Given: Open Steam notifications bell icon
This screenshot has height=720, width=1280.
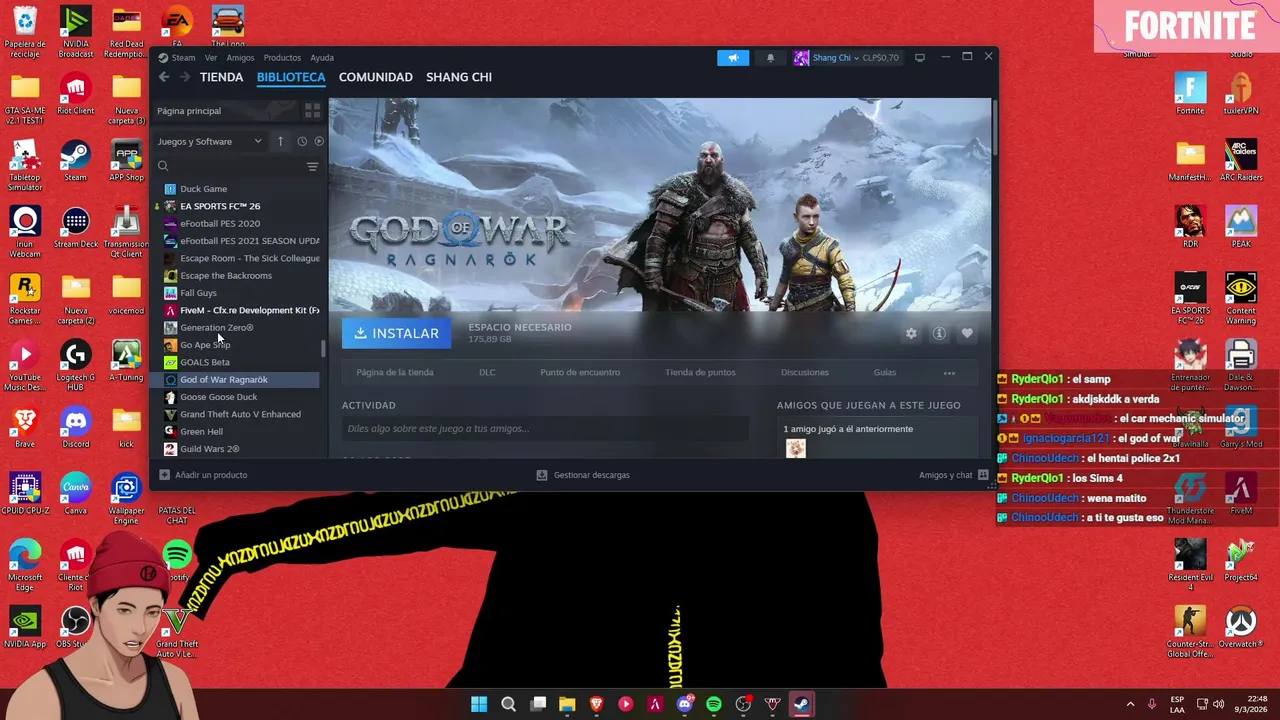Looking at the screenshot, I should point(770,58).
